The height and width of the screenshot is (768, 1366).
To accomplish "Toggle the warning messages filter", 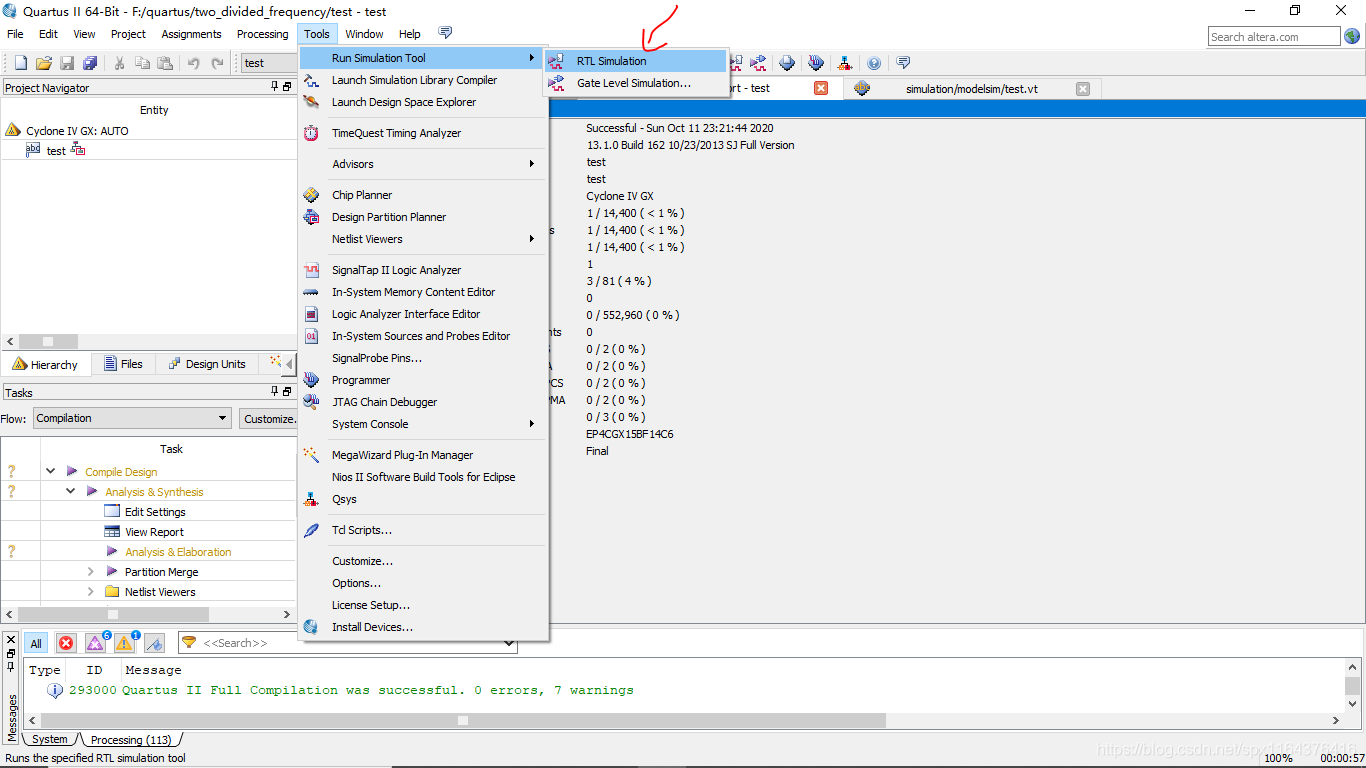I will coord(125,643).
